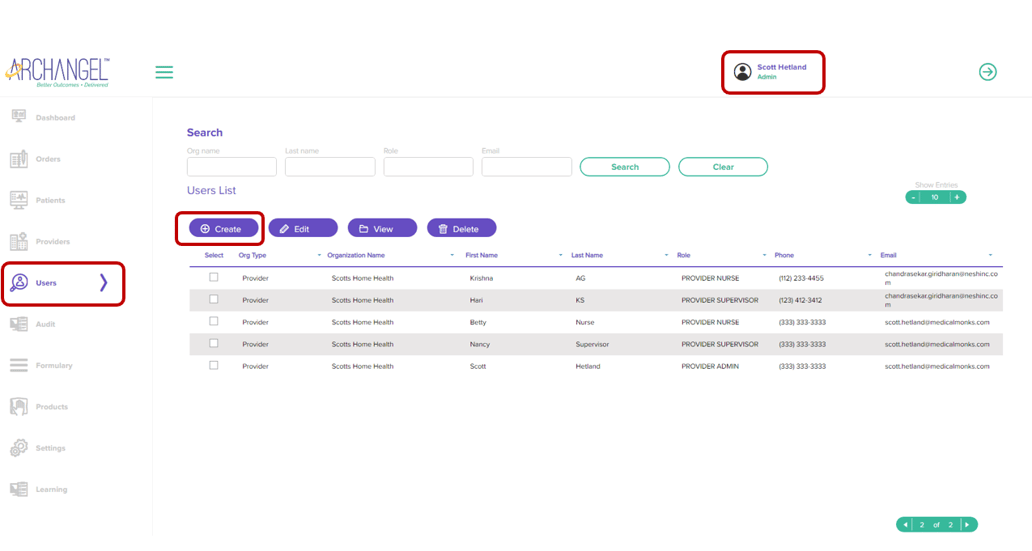Click the Scott Hetland user name

tap(781, 67)
